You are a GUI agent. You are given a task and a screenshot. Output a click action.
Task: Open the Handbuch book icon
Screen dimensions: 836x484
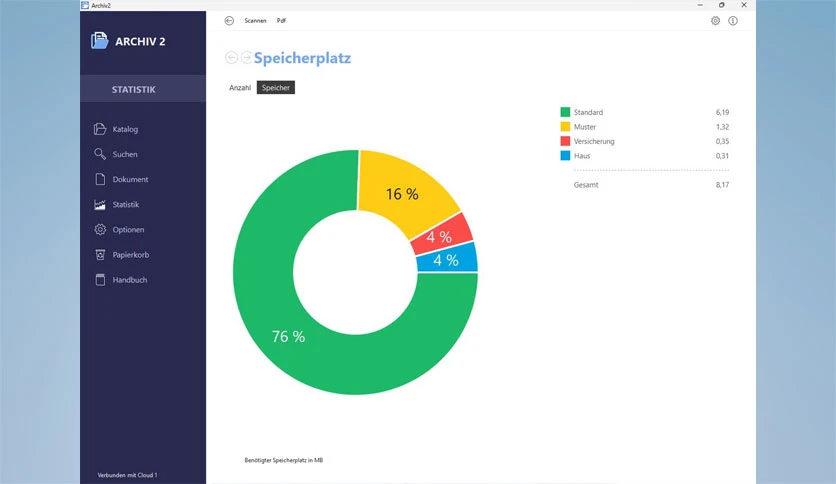(x=100, y=280)
